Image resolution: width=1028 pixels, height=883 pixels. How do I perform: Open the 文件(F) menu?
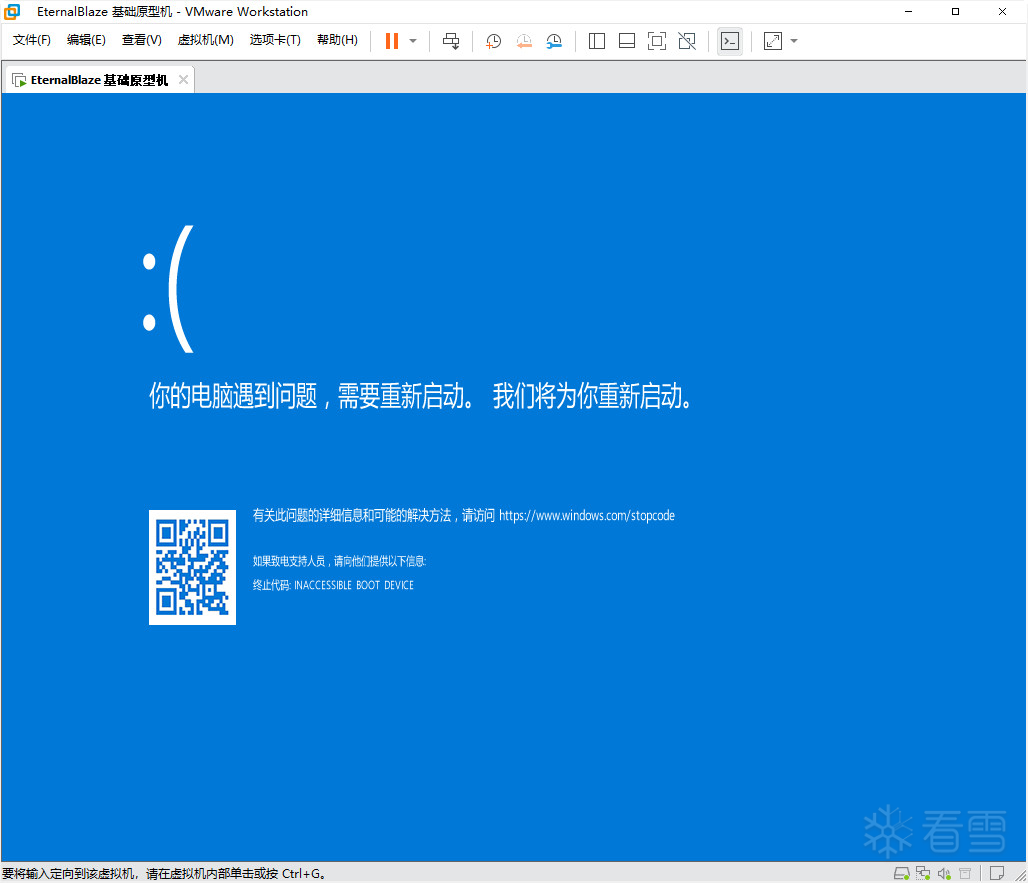pyautogui.click(x=31, y=40)
